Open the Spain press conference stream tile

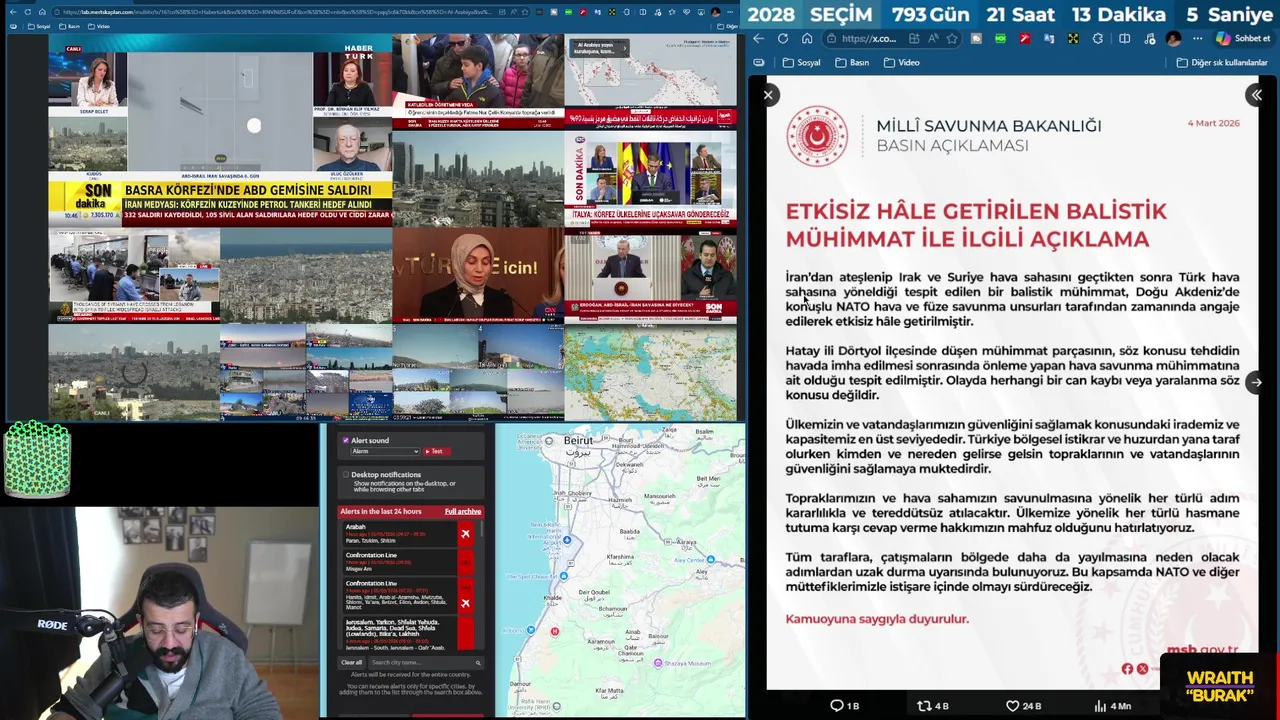[650, 180]
